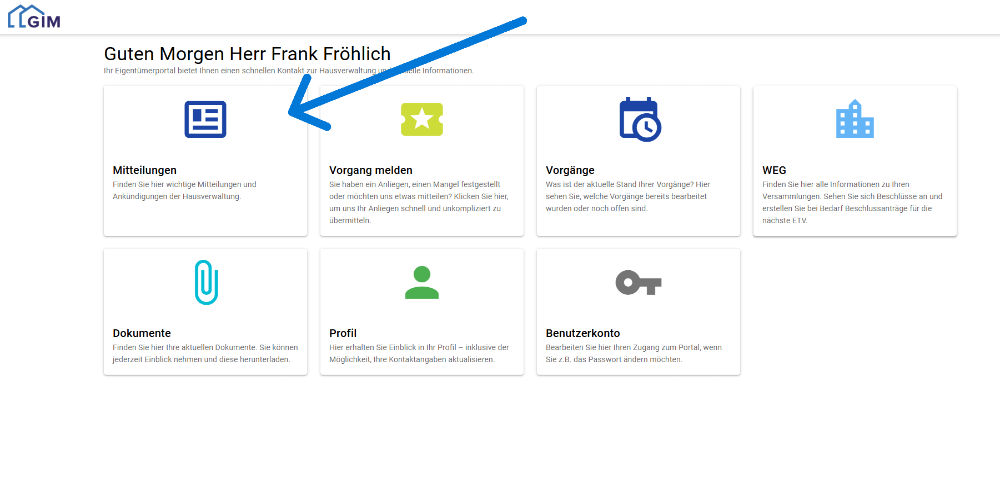Click the Benutzerkonto heading
1000x500 pixels.
click(x=583, y=333)
